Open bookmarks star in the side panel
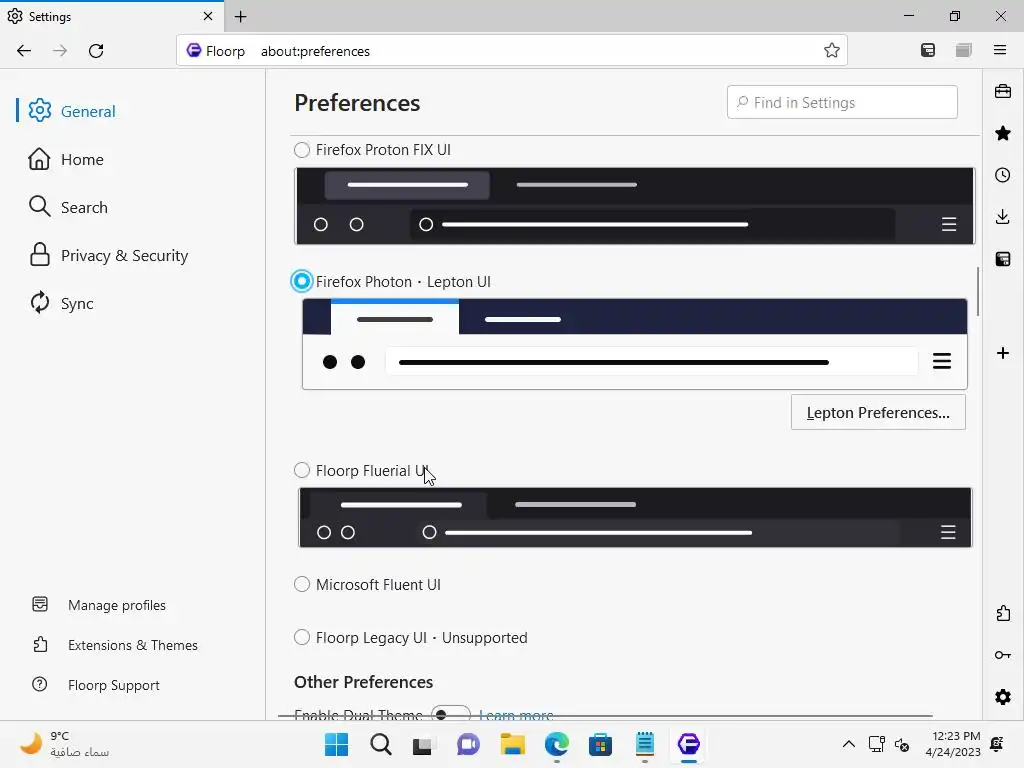Viewport: 1024px width, 768px height. tap(1003, 133)
